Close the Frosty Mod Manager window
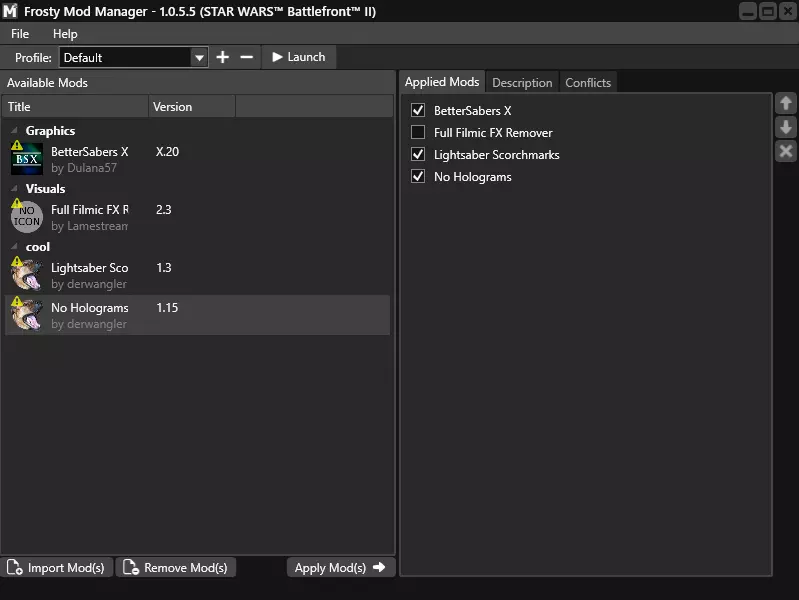The width and height of the screenshot is (799, 600). pos(787,11)
